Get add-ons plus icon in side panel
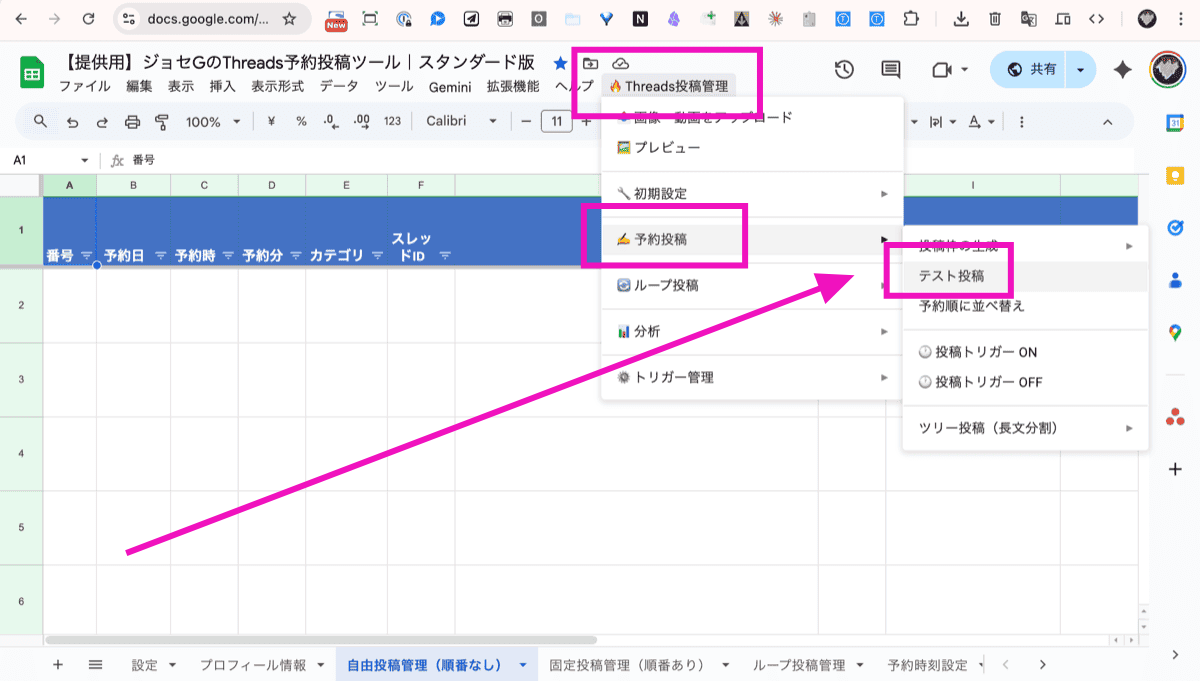1200x681 pixels. (x=1175, y=468)
